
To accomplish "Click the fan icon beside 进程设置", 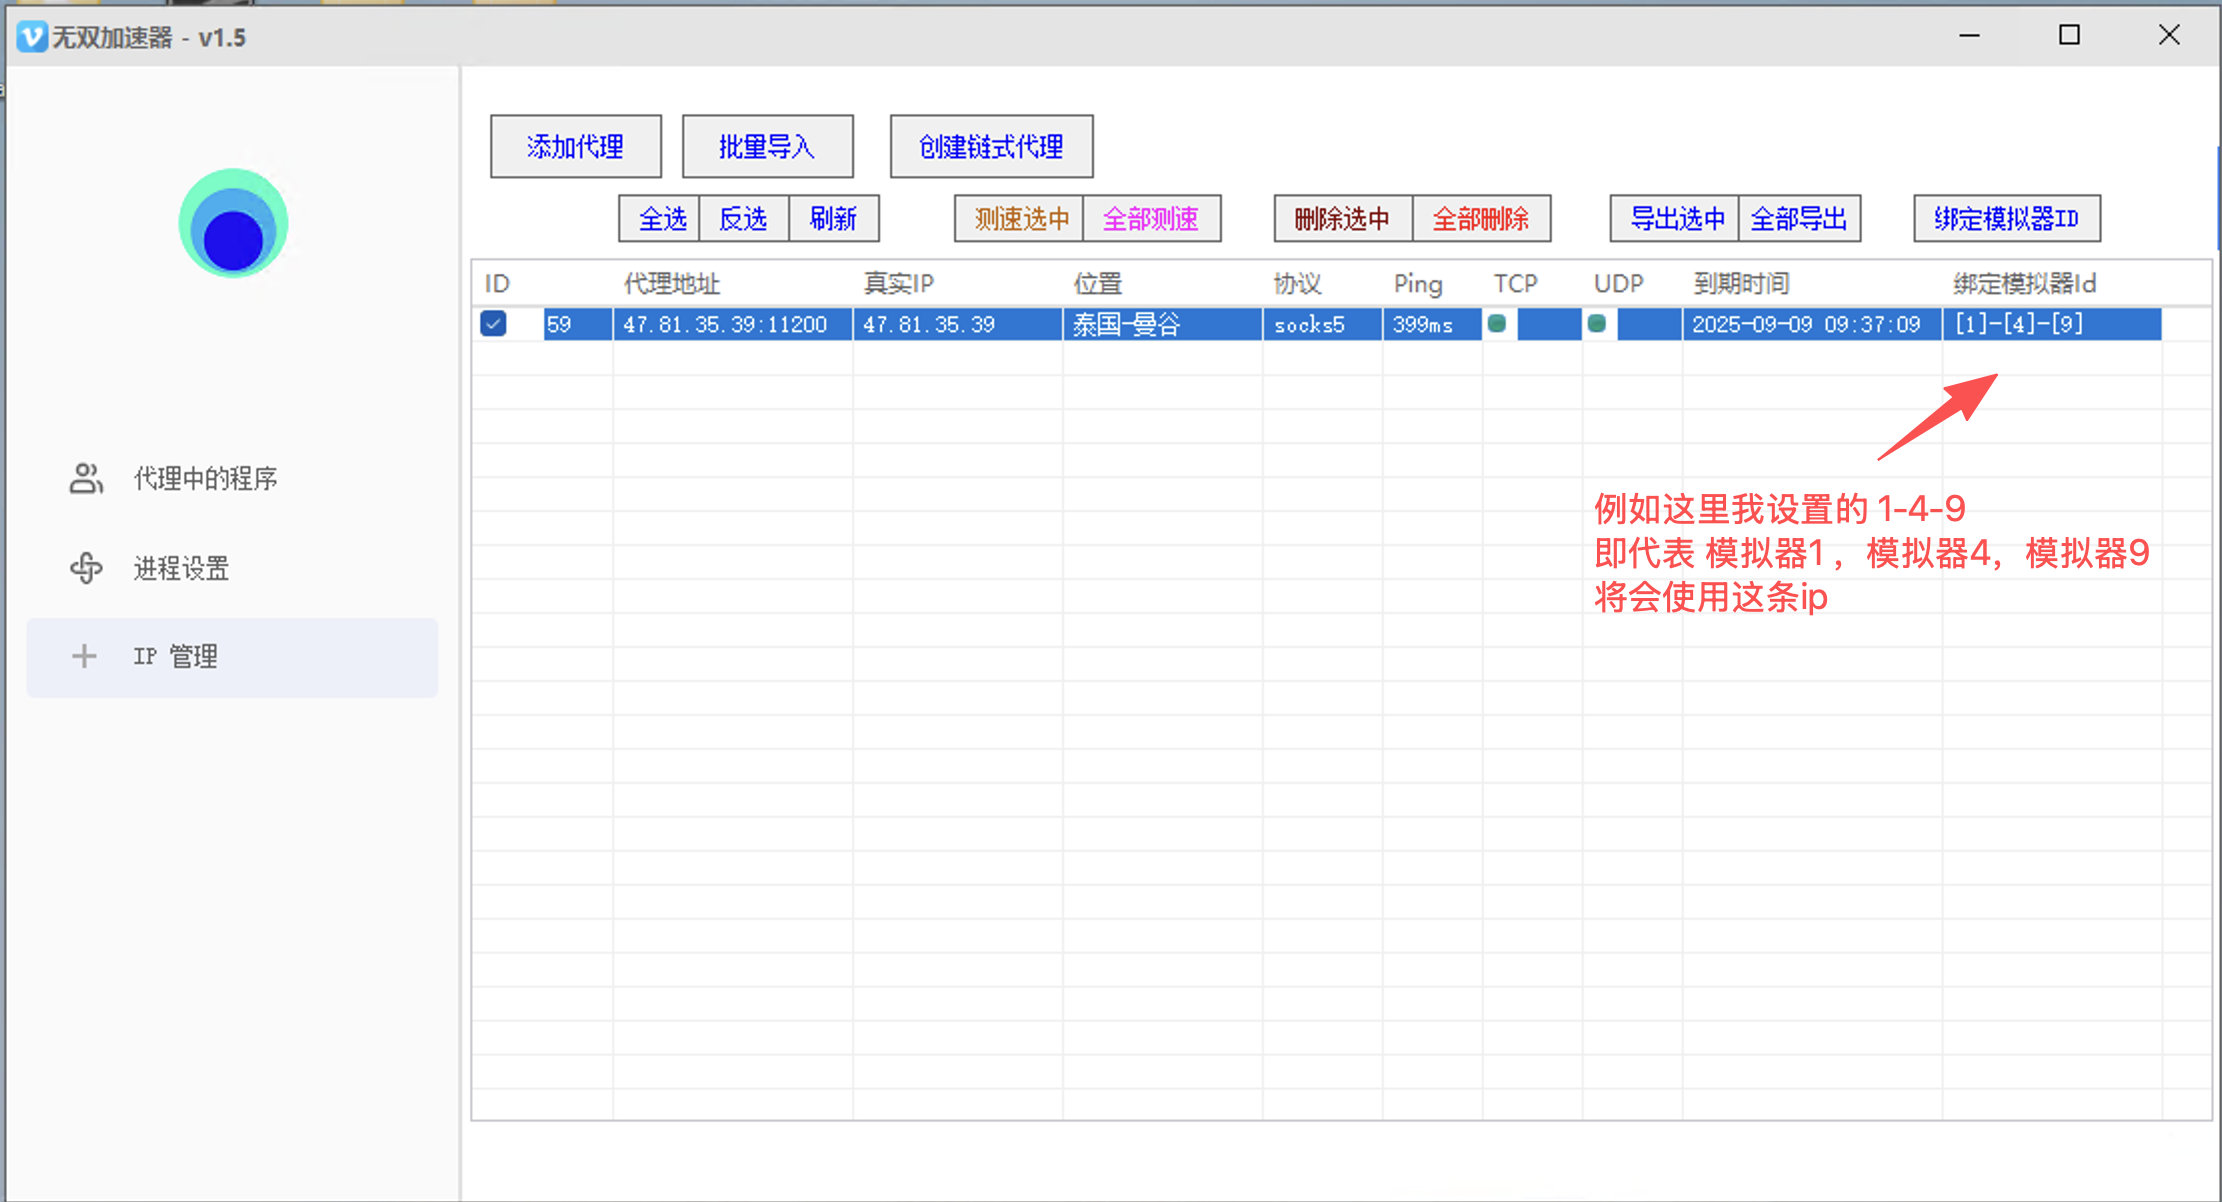I will [86, 568].
